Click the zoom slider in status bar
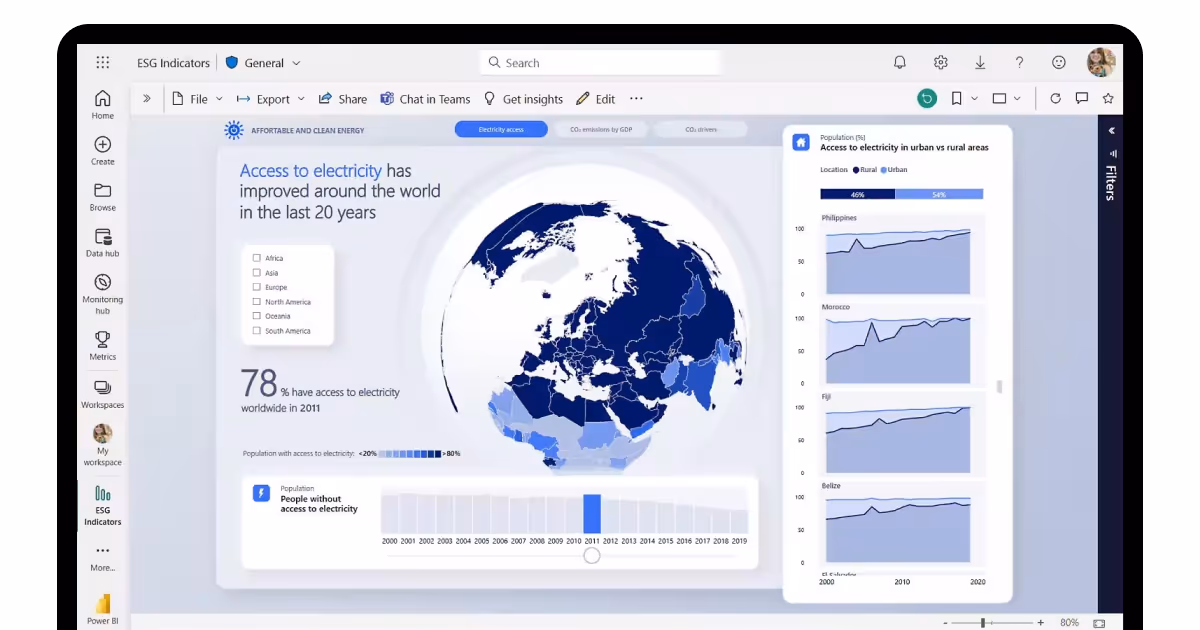Viewport: 1200px width, 630px height. point(983,623)
